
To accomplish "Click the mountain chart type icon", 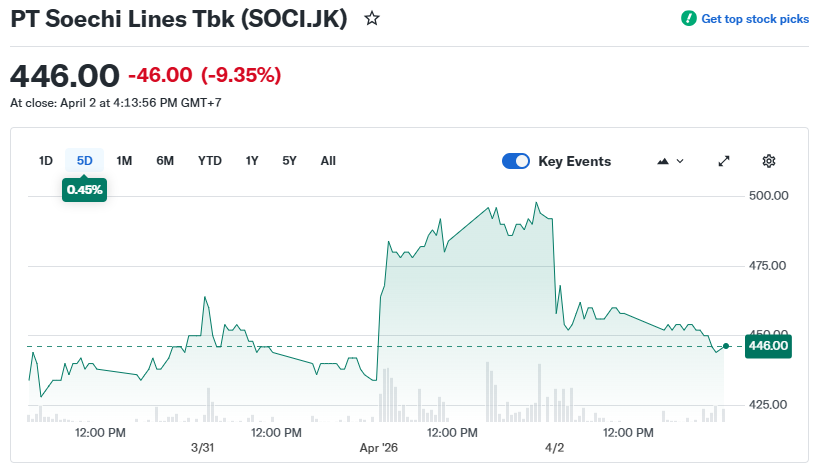I will 662,161.
